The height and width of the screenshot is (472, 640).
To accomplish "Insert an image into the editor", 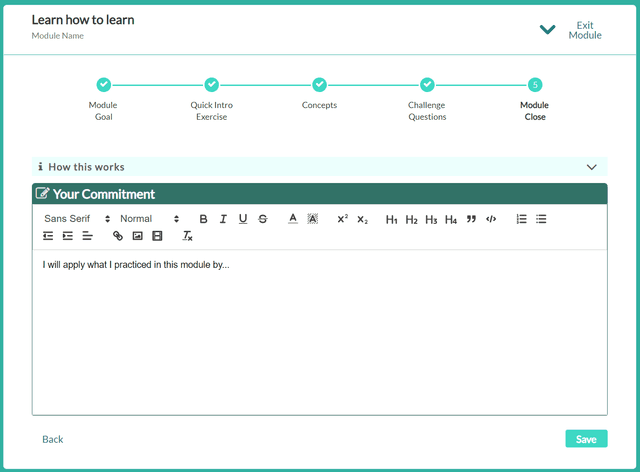I will (137, 236).
